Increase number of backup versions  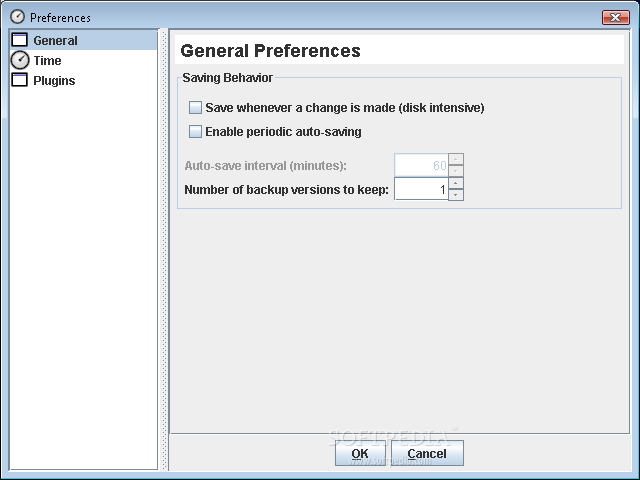tap(456, 183)
